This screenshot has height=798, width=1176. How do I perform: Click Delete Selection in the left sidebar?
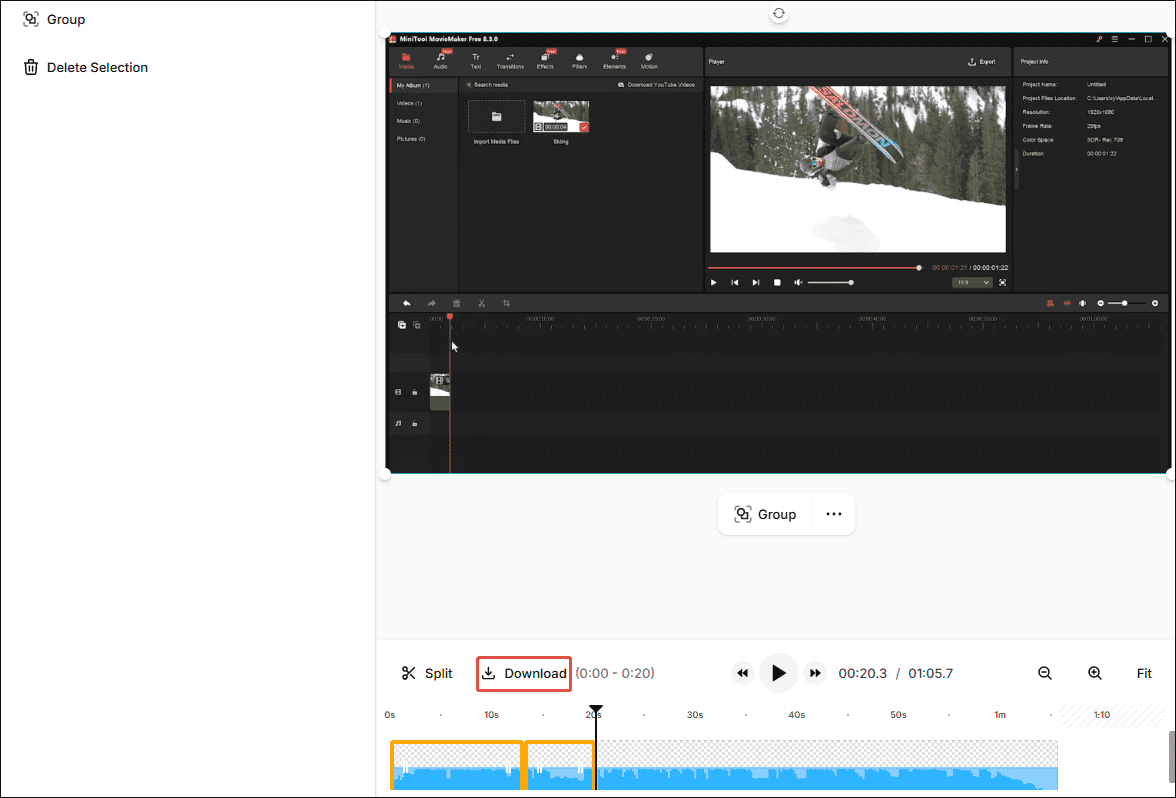pyautogui.click(x=85, y=68)
